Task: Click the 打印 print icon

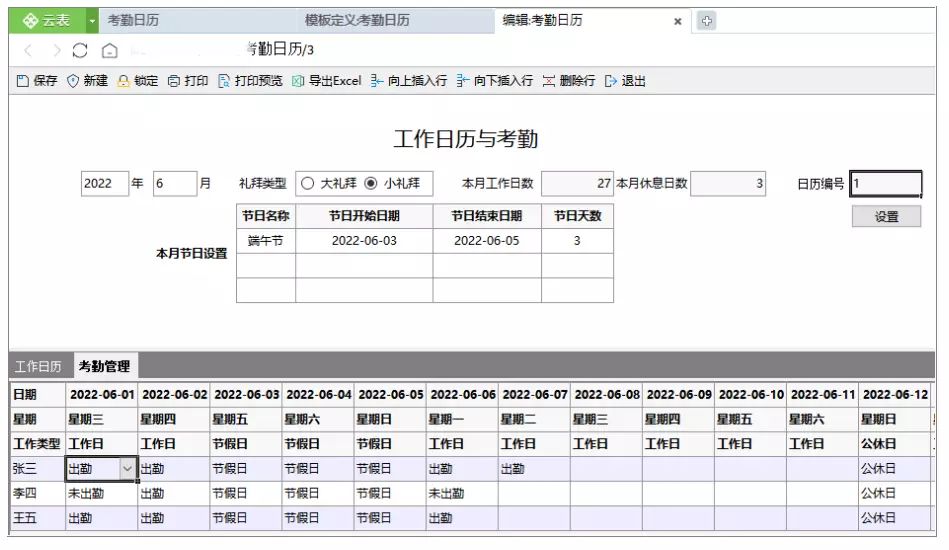Action: click(174, 81)
